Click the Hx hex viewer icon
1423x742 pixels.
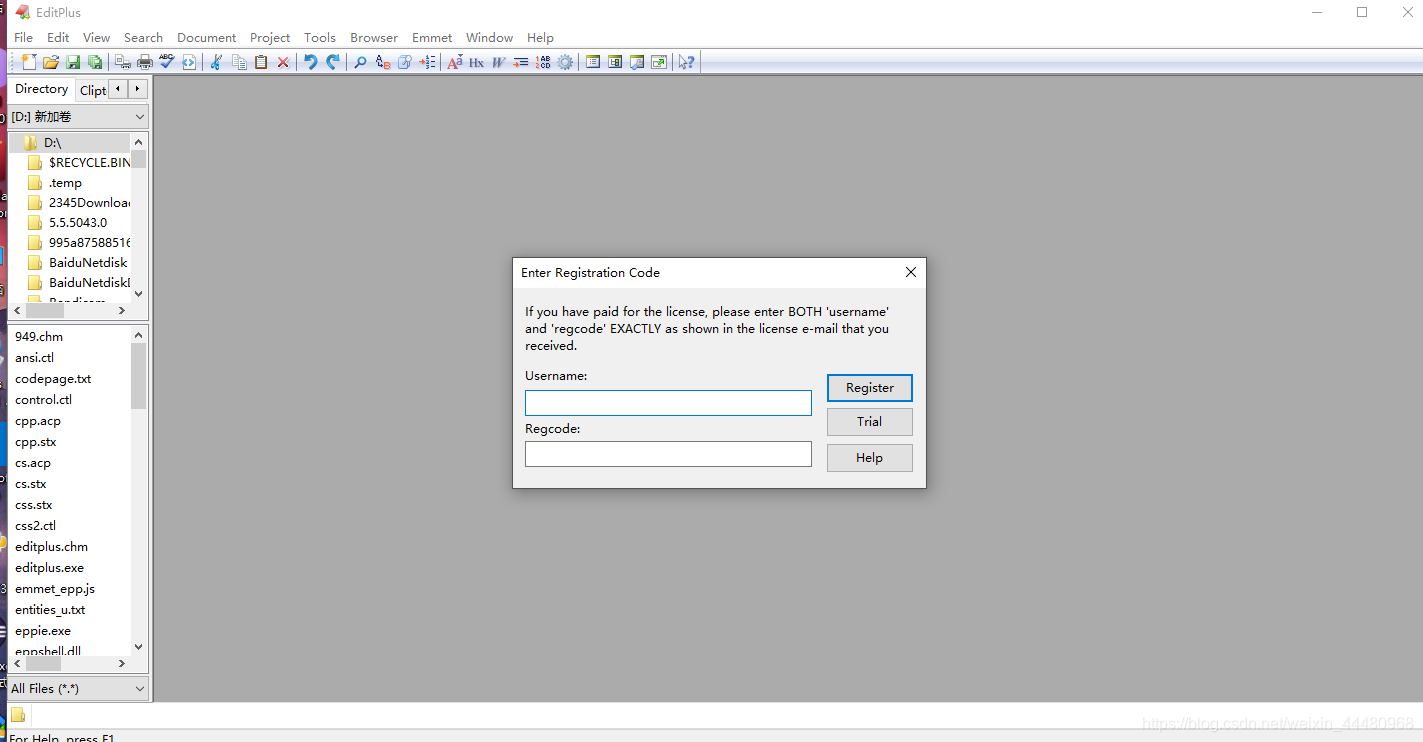pyautogui.click(x=476, y=62)
